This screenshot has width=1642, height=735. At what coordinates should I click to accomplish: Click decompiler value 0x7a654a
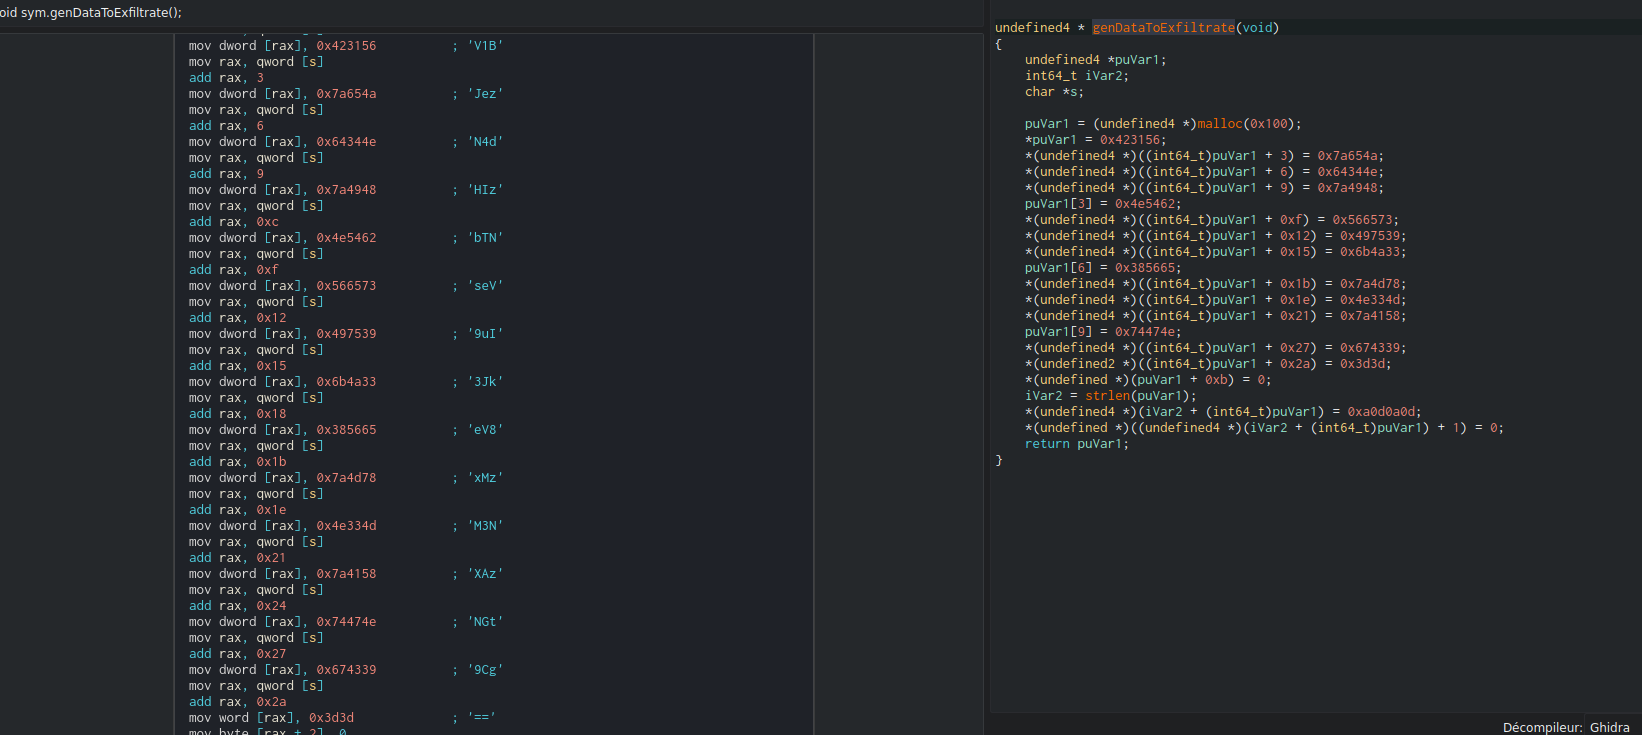1347,156
